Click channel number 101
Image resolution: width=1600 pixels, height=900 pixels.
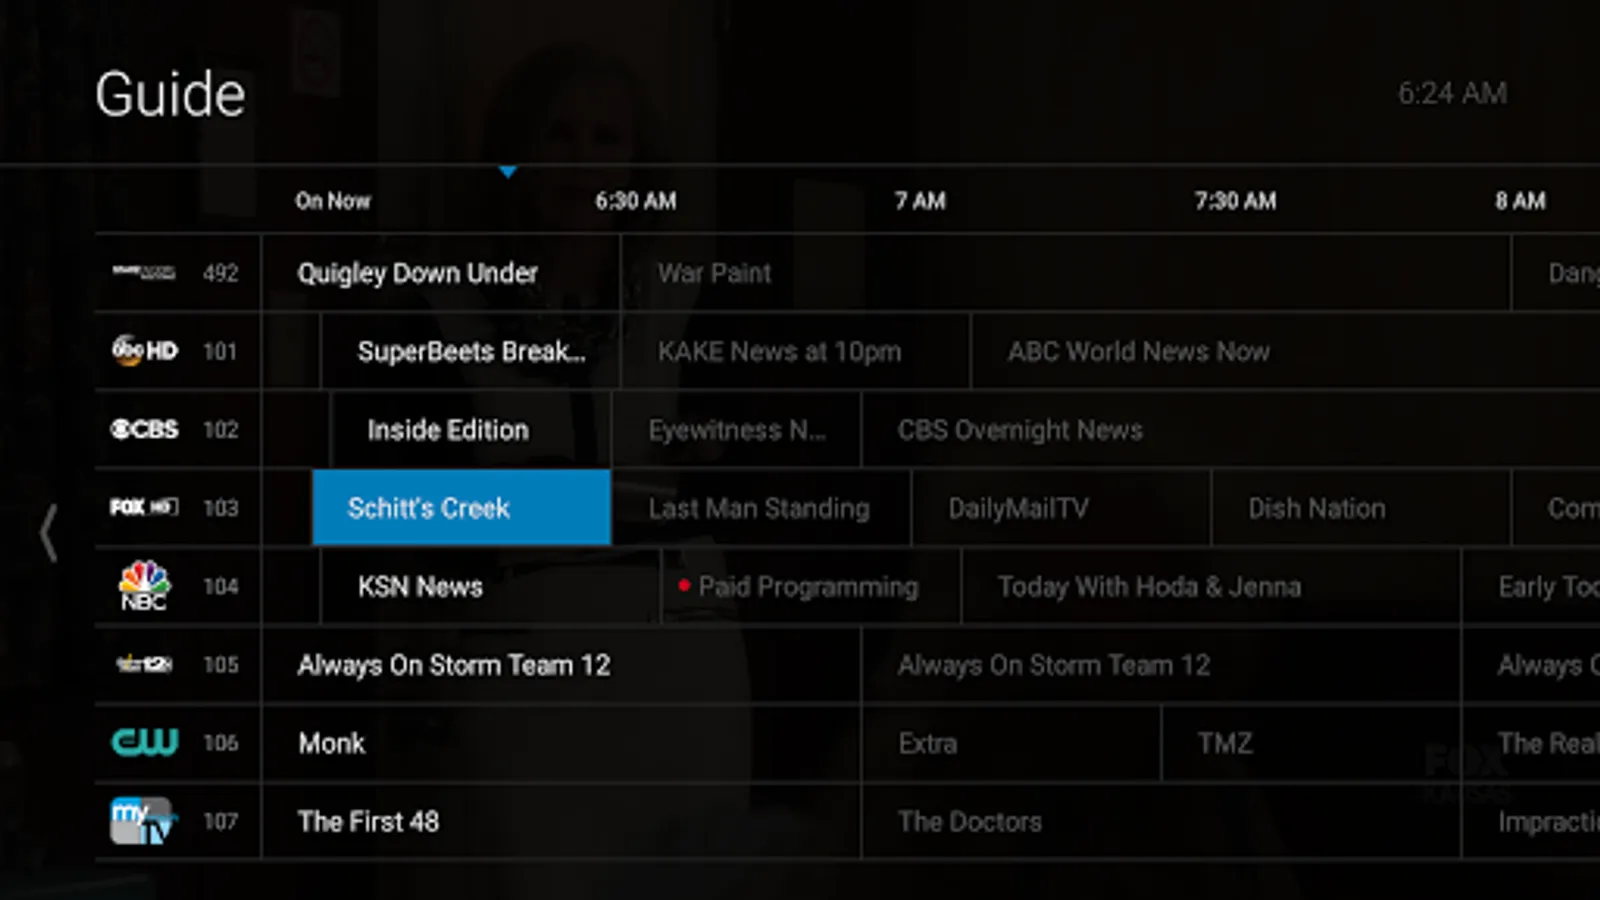click(x=220, y=351)
